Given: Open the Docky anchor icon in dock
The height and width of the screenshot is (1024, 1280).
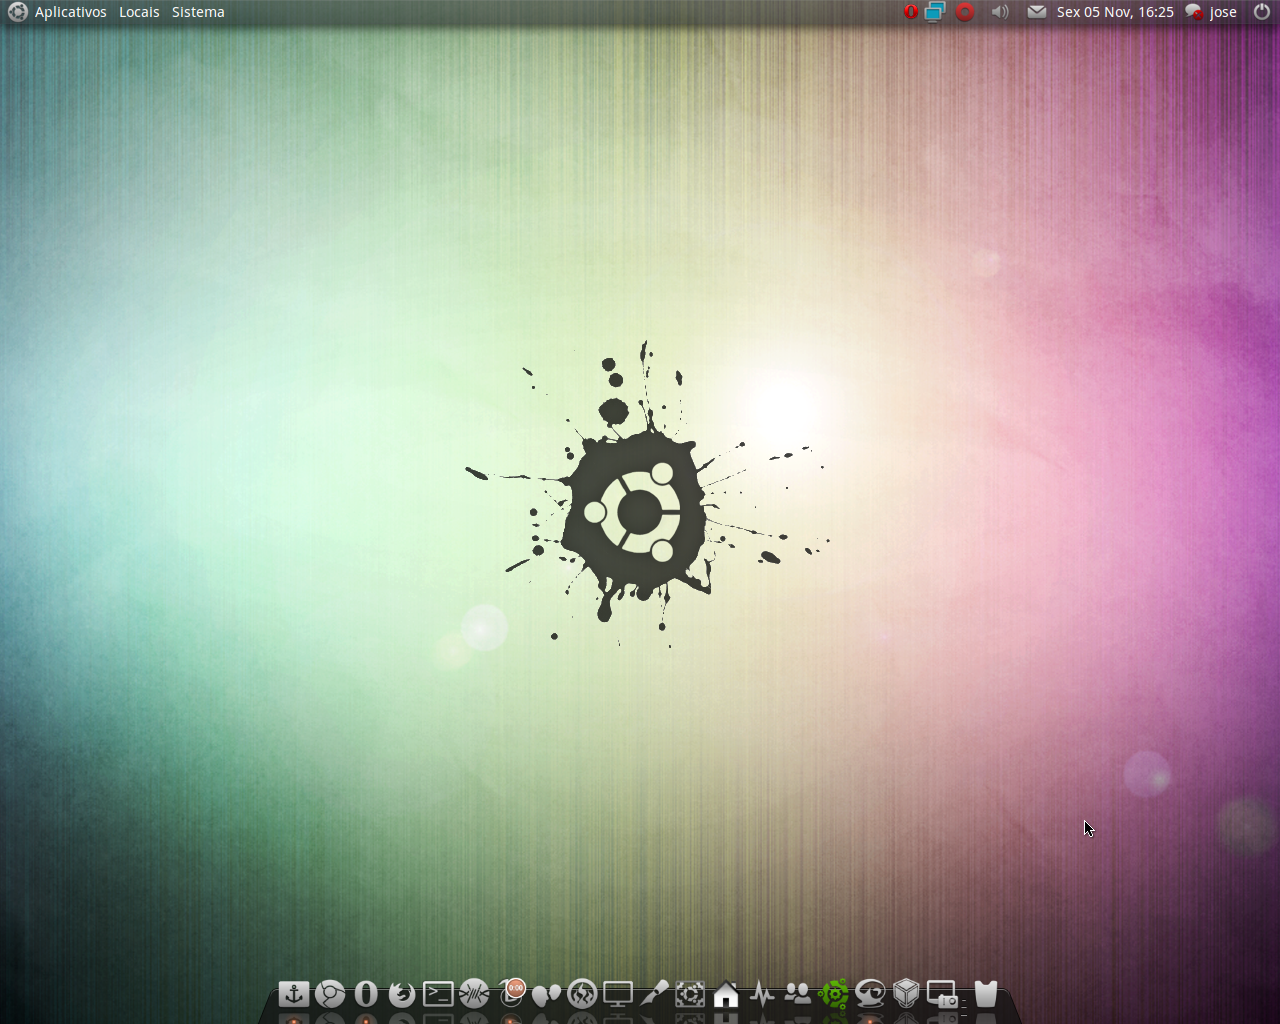Looking at the screenshot, I should pyautogui.click(x=294, y=994).
